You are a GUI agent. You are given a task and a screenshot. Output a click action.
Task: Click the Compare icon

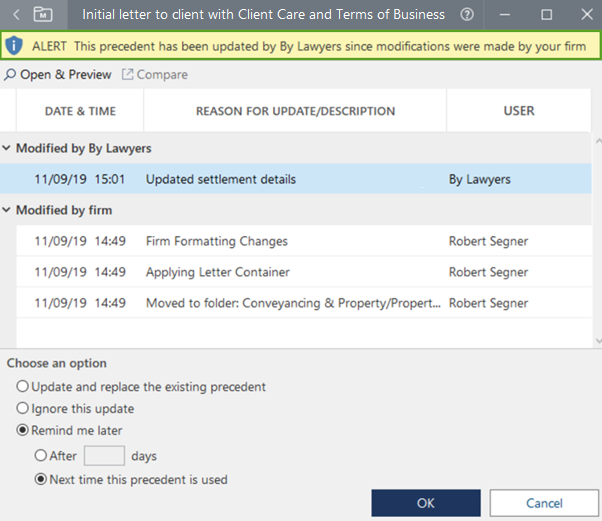127,75
